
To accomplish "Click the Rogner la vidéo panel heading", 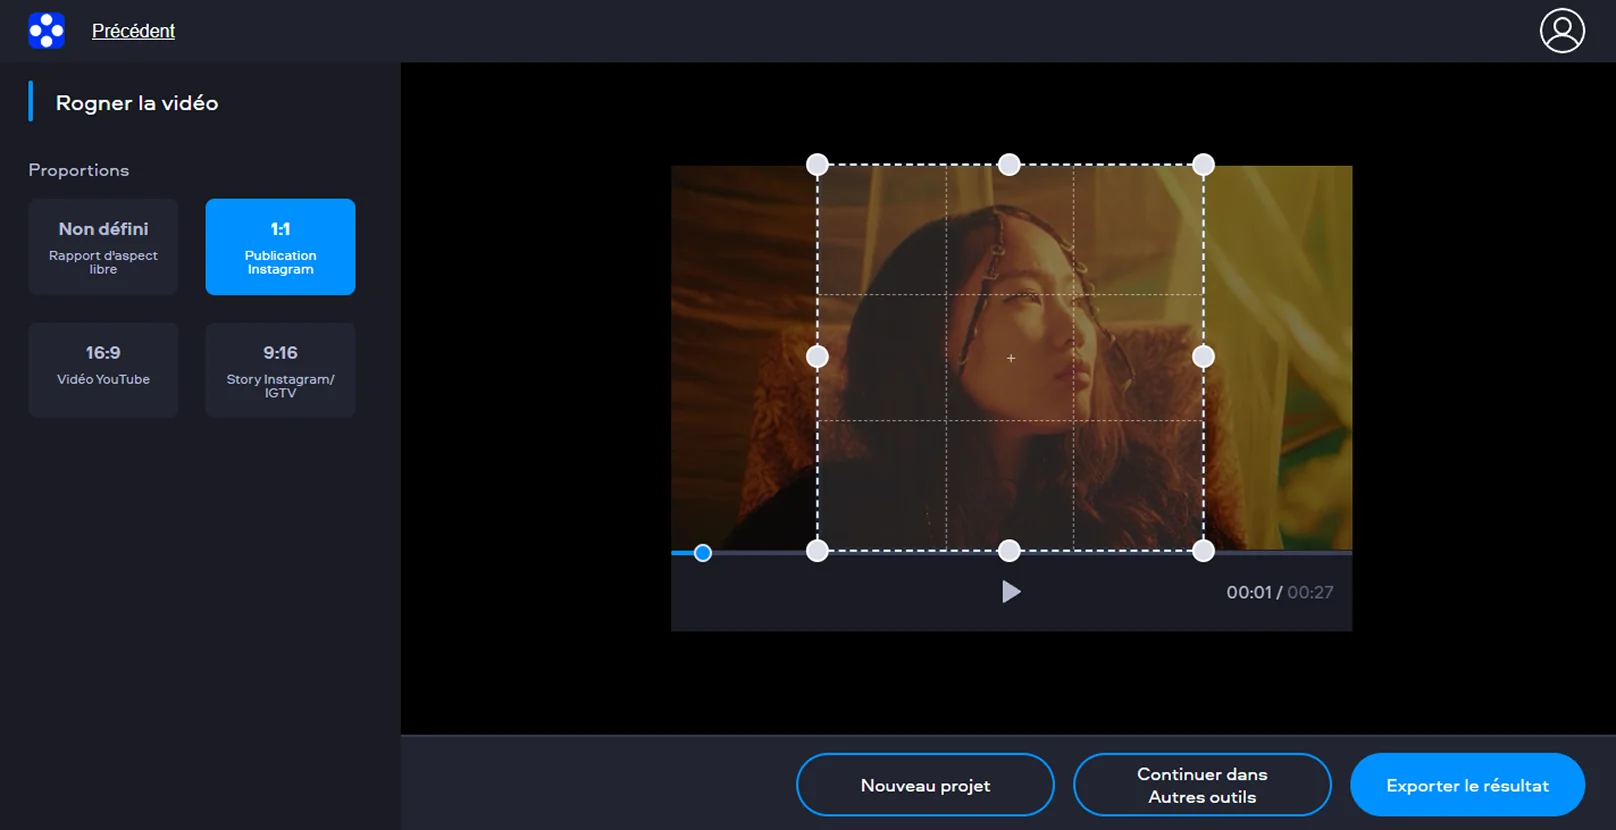I will coord(137,103).
